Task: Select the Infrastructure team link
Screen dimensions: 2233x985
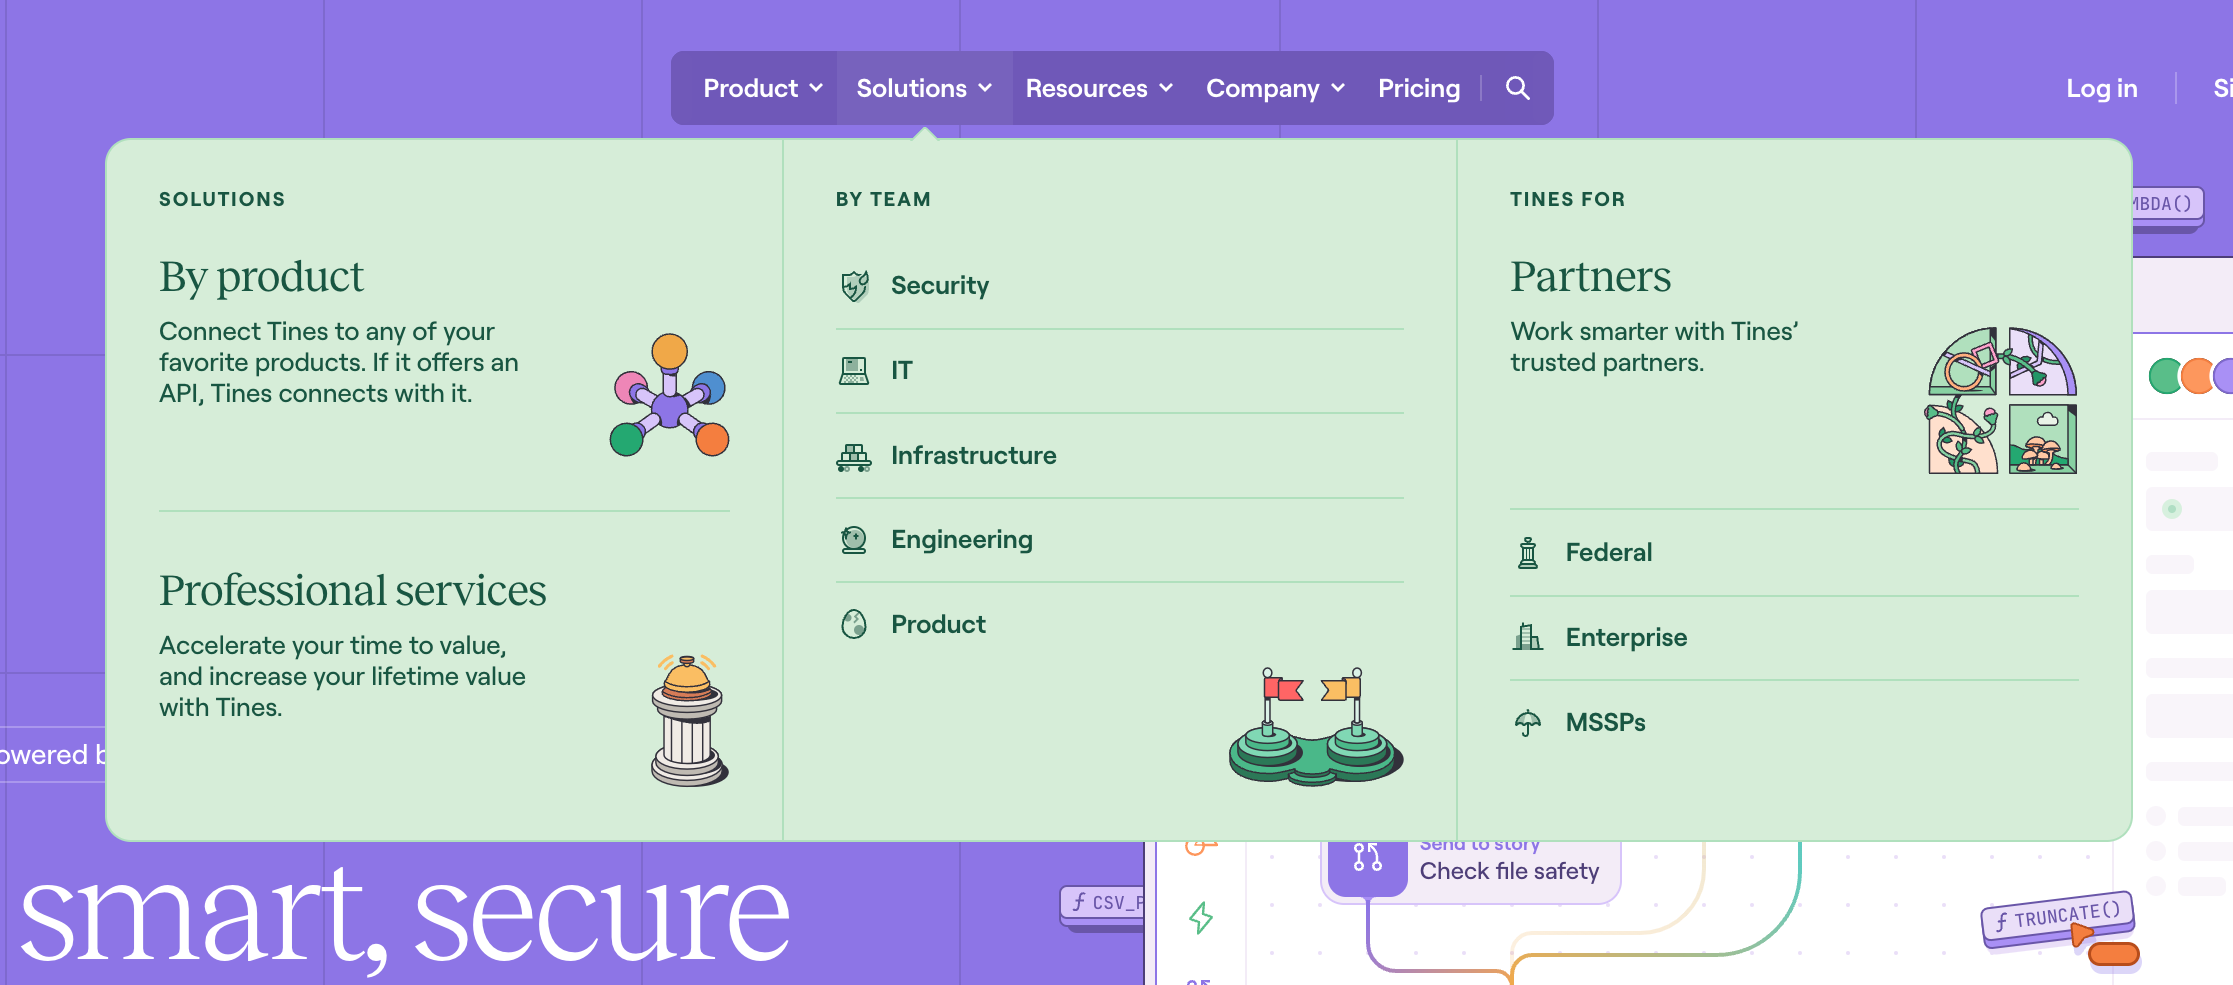Action: (973, 456)
